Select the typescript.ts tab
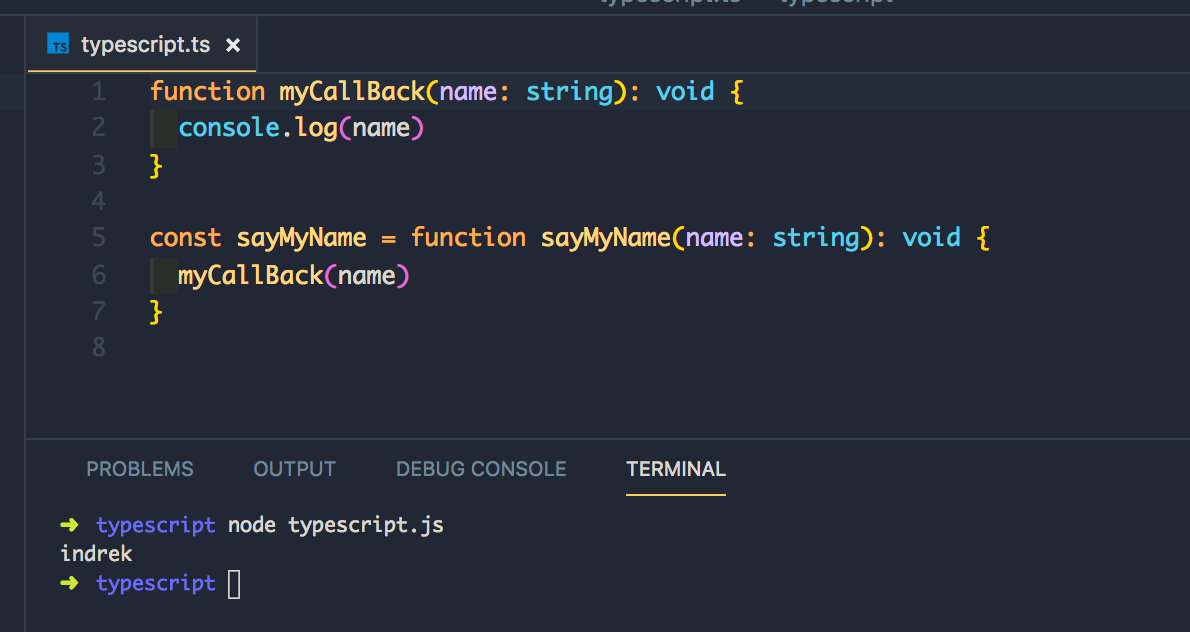Viewport: 1190px width, 632px height. (x=142, y=45)
